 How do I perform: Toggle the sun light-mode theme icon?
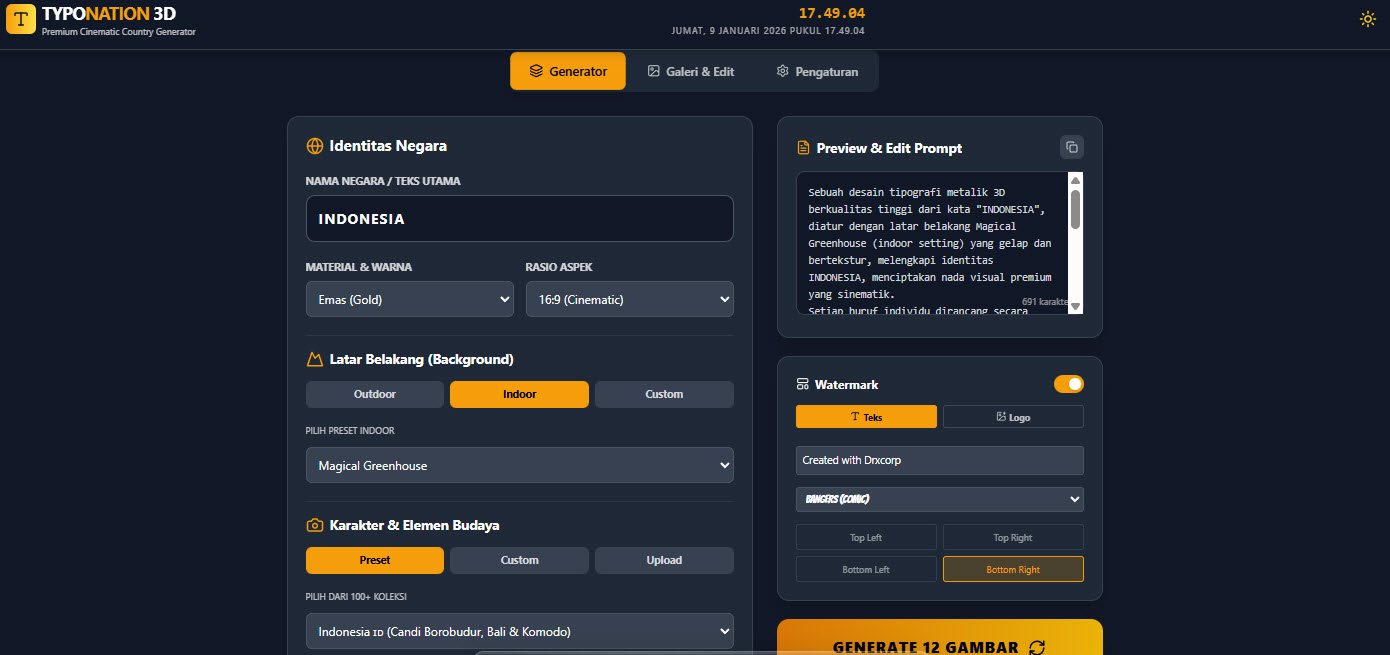pos(1368,19)
